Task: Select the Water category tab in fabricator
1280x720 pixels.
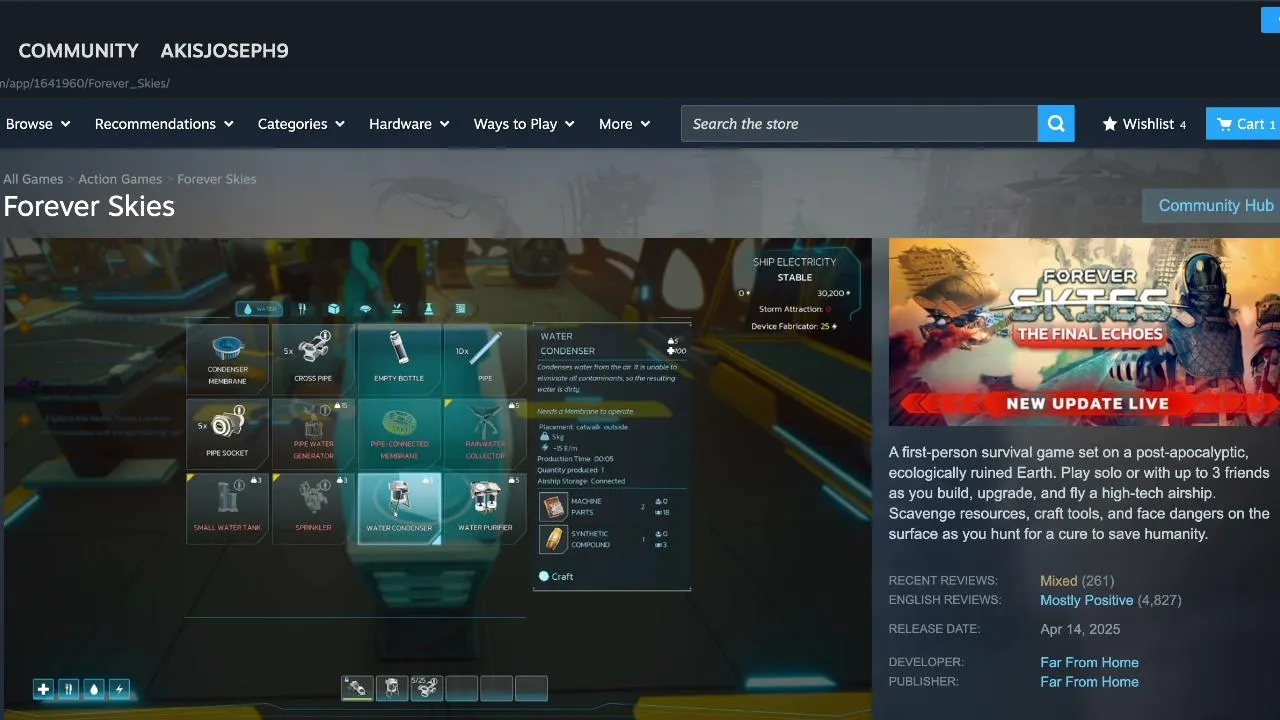Action: click(x=259, y=309)
